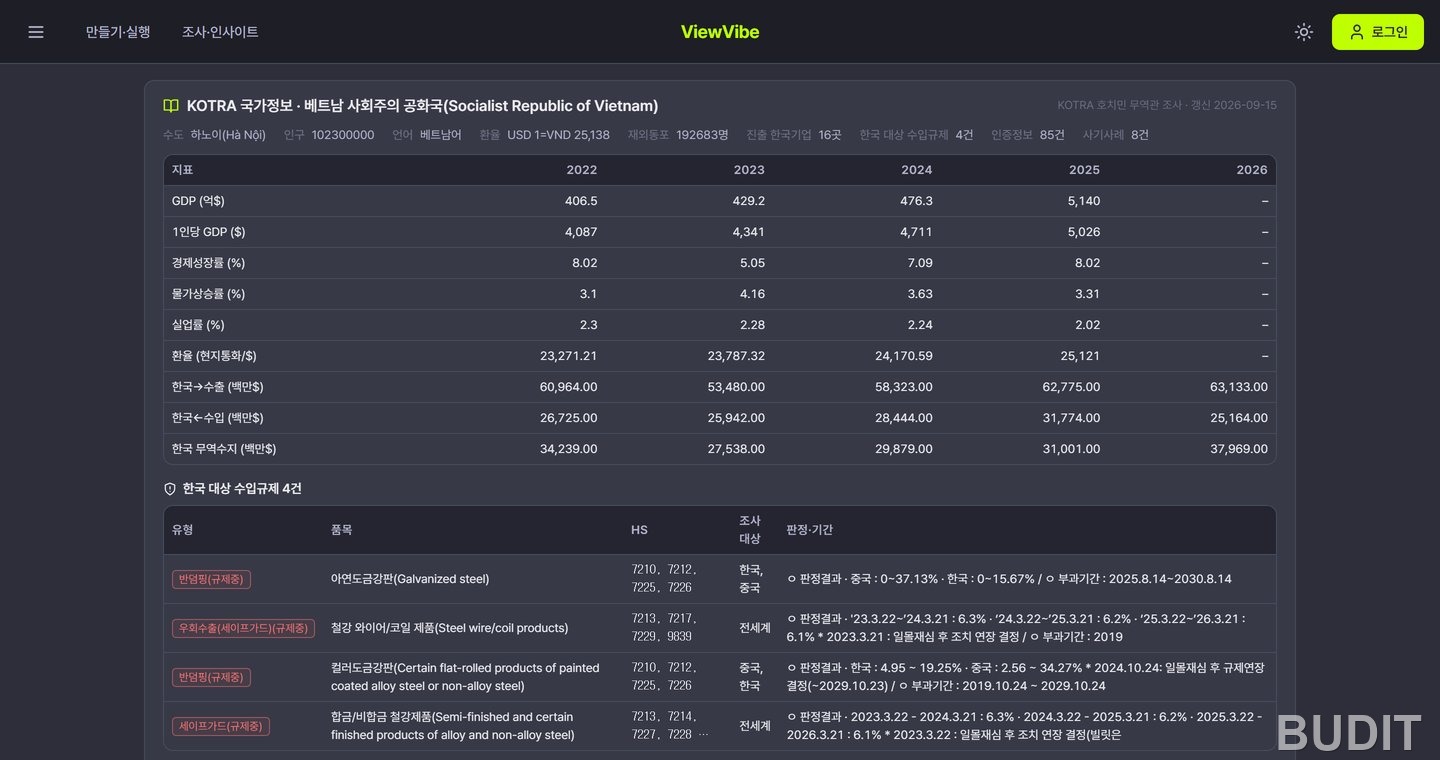
Task: Click the 물가상승률 (%) row label
Action: [208, 294]
